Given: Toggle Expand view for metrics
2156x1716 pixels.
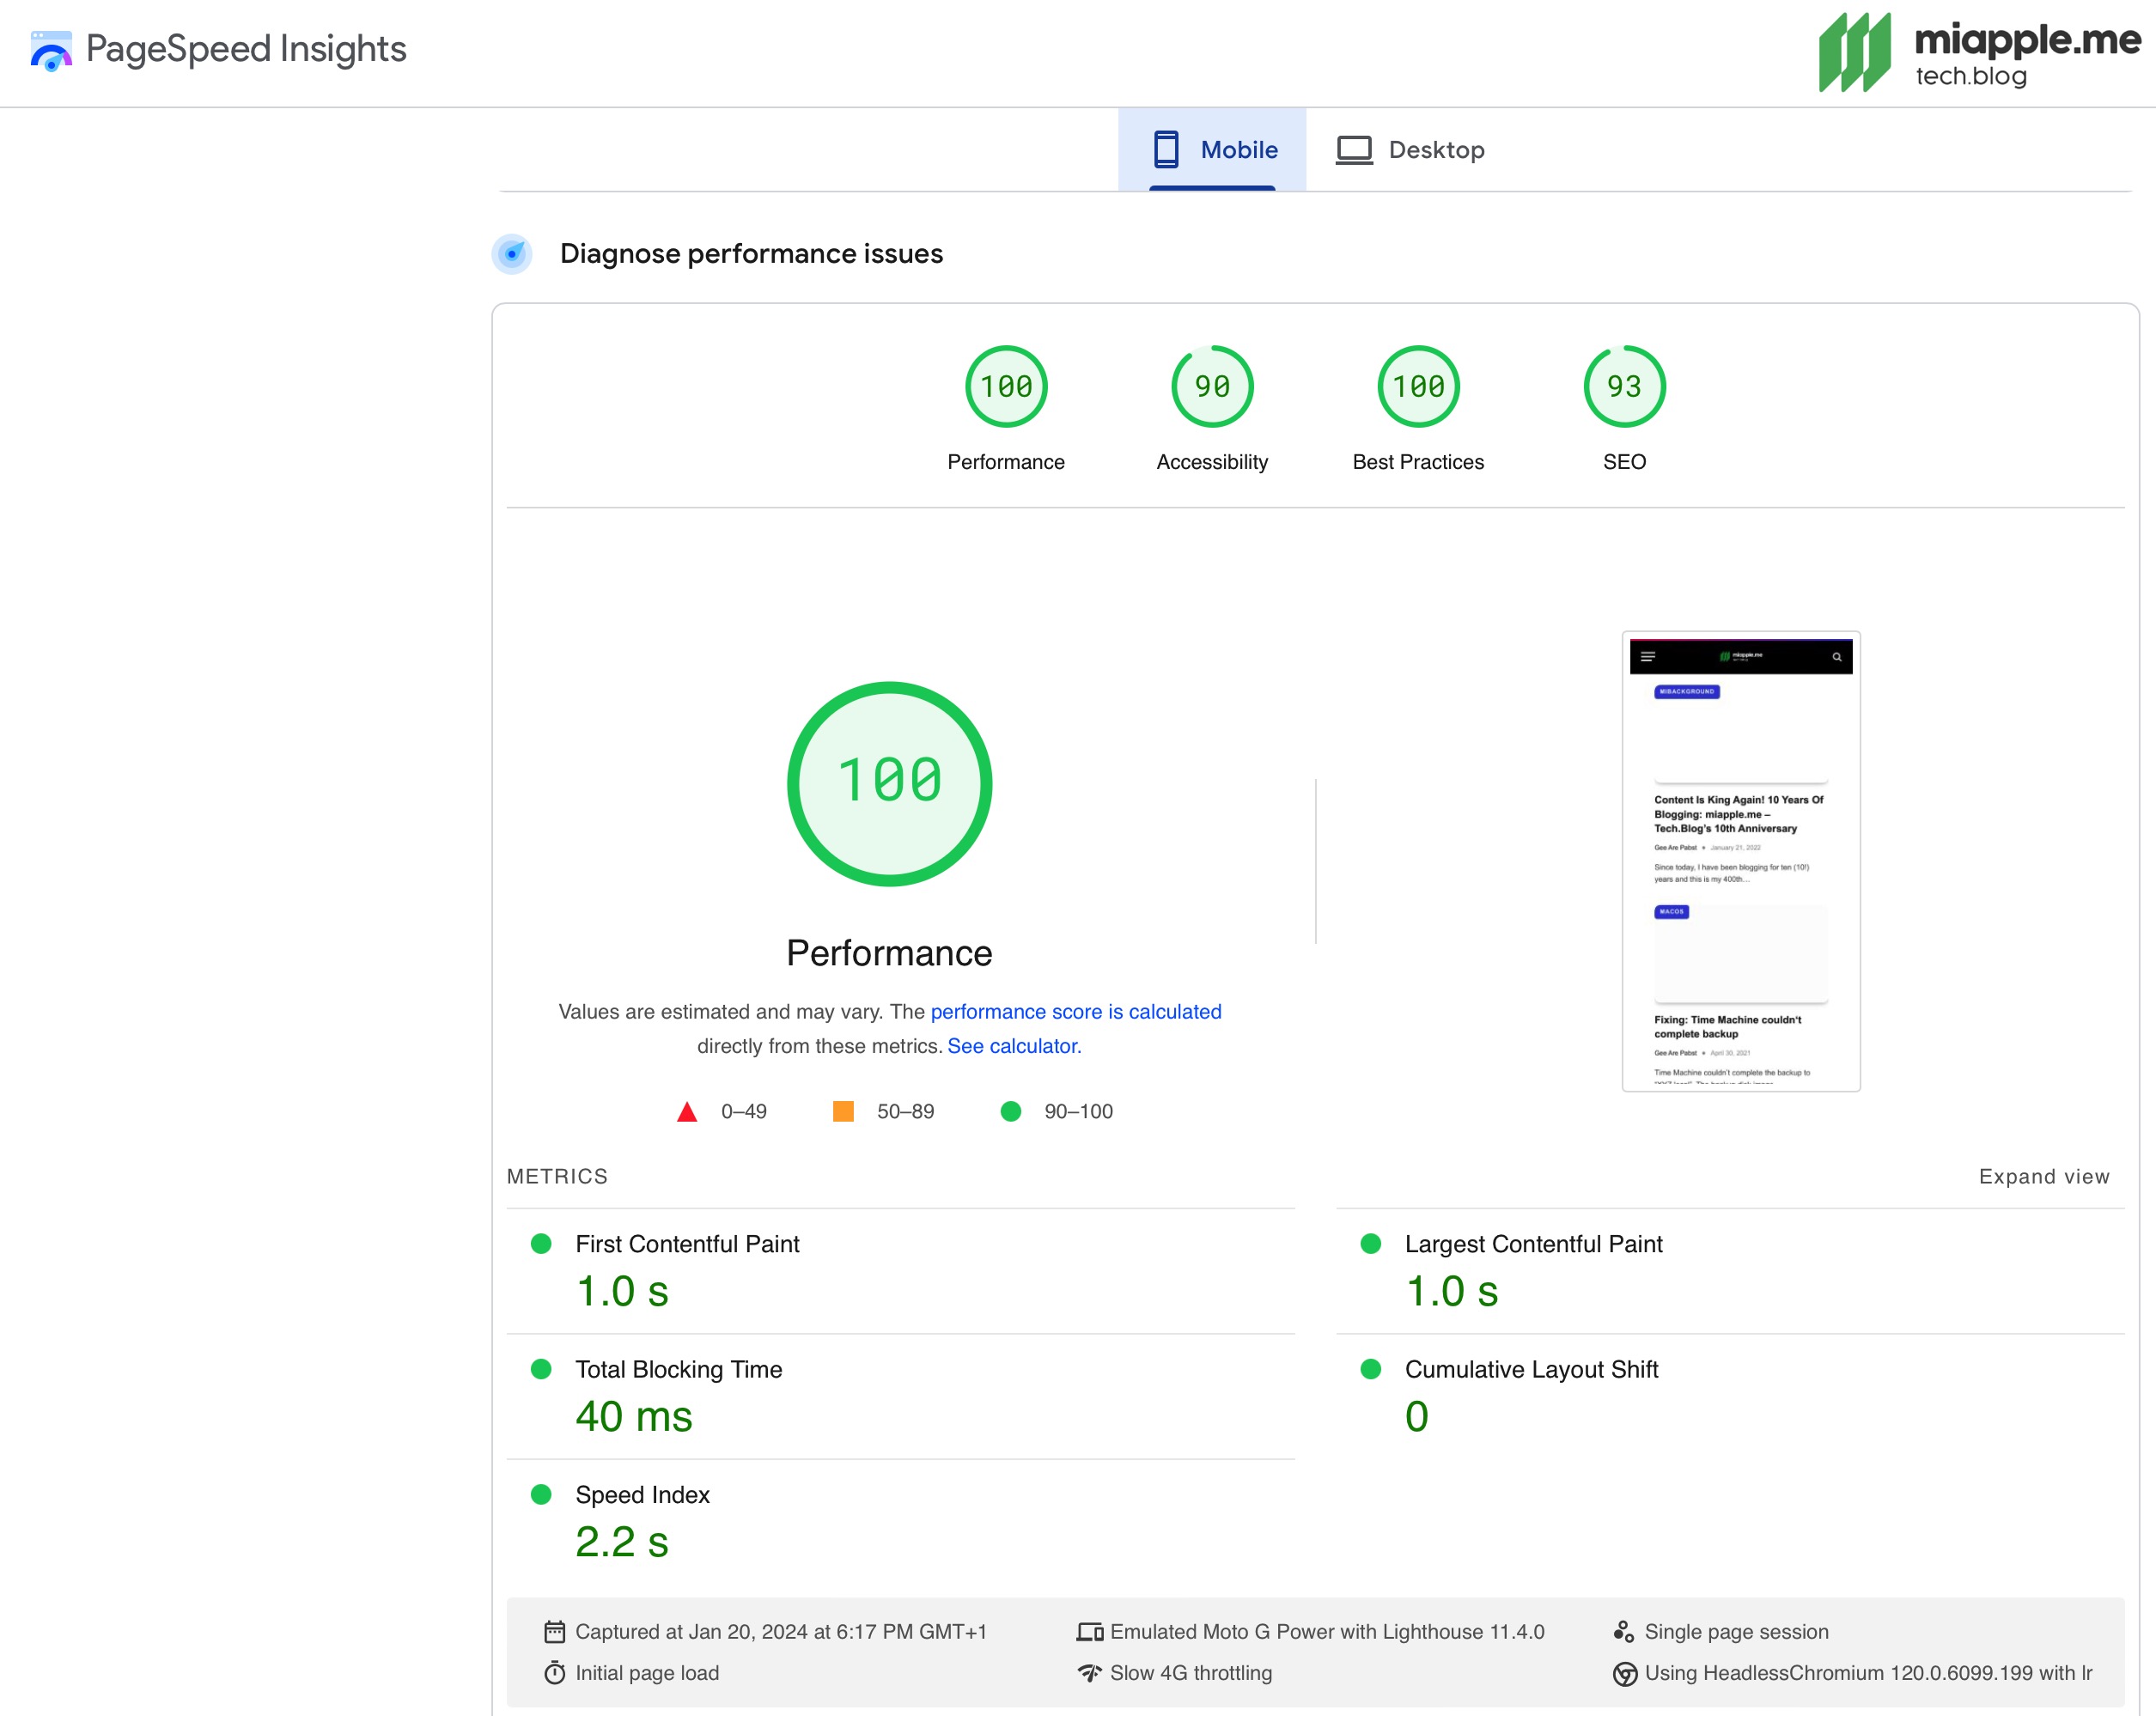Looking at the screenshot, I should pos(2044,1177).
